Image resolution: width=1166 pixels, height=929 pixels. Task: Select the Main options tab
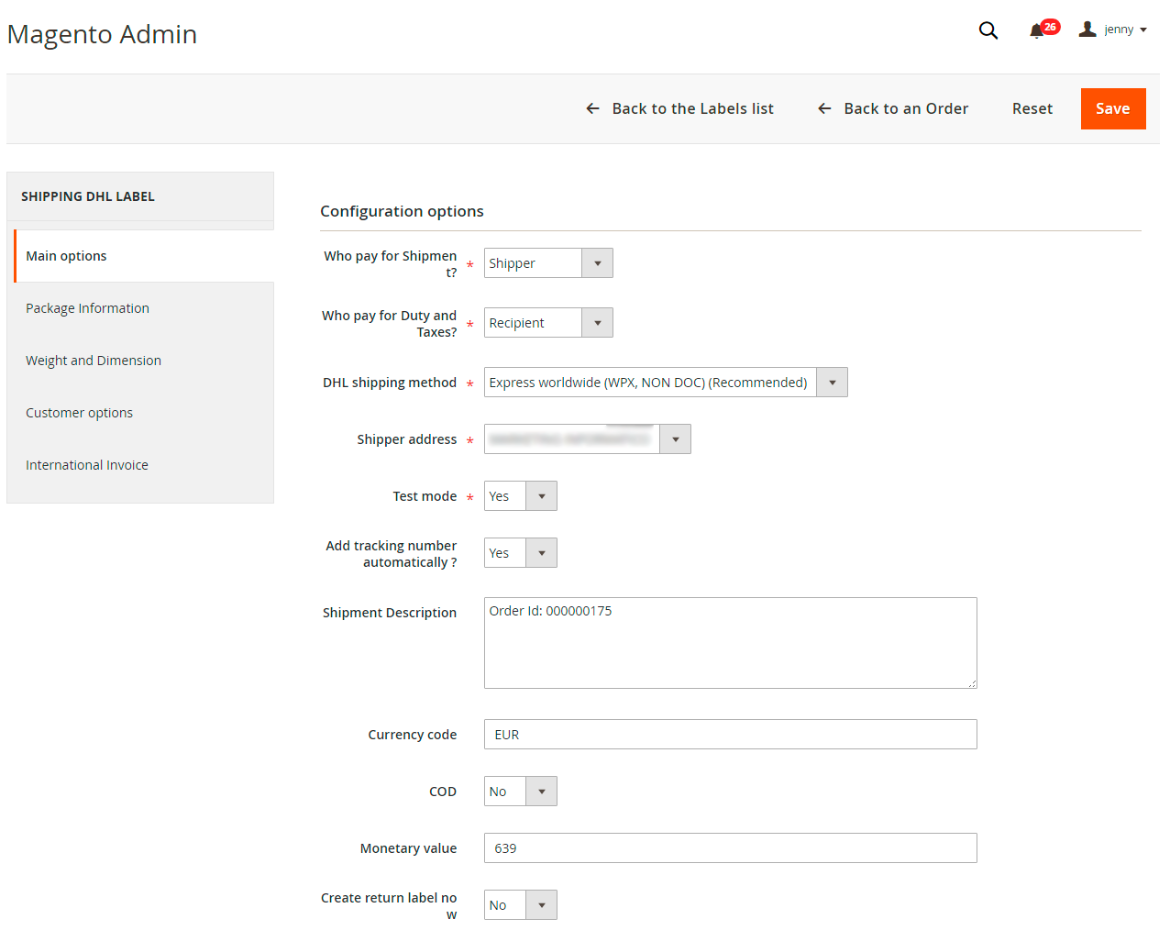[x=144, y=256]
